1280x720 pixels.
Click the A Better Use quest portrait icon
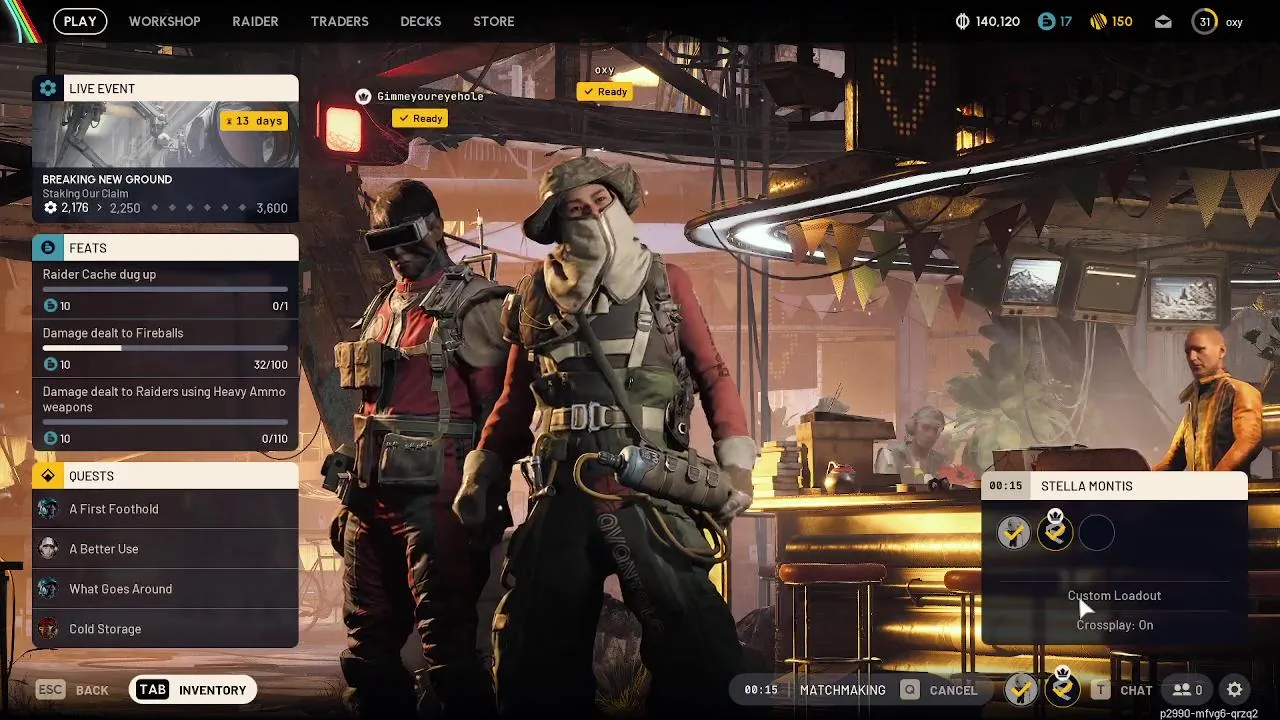click(48, 549)
